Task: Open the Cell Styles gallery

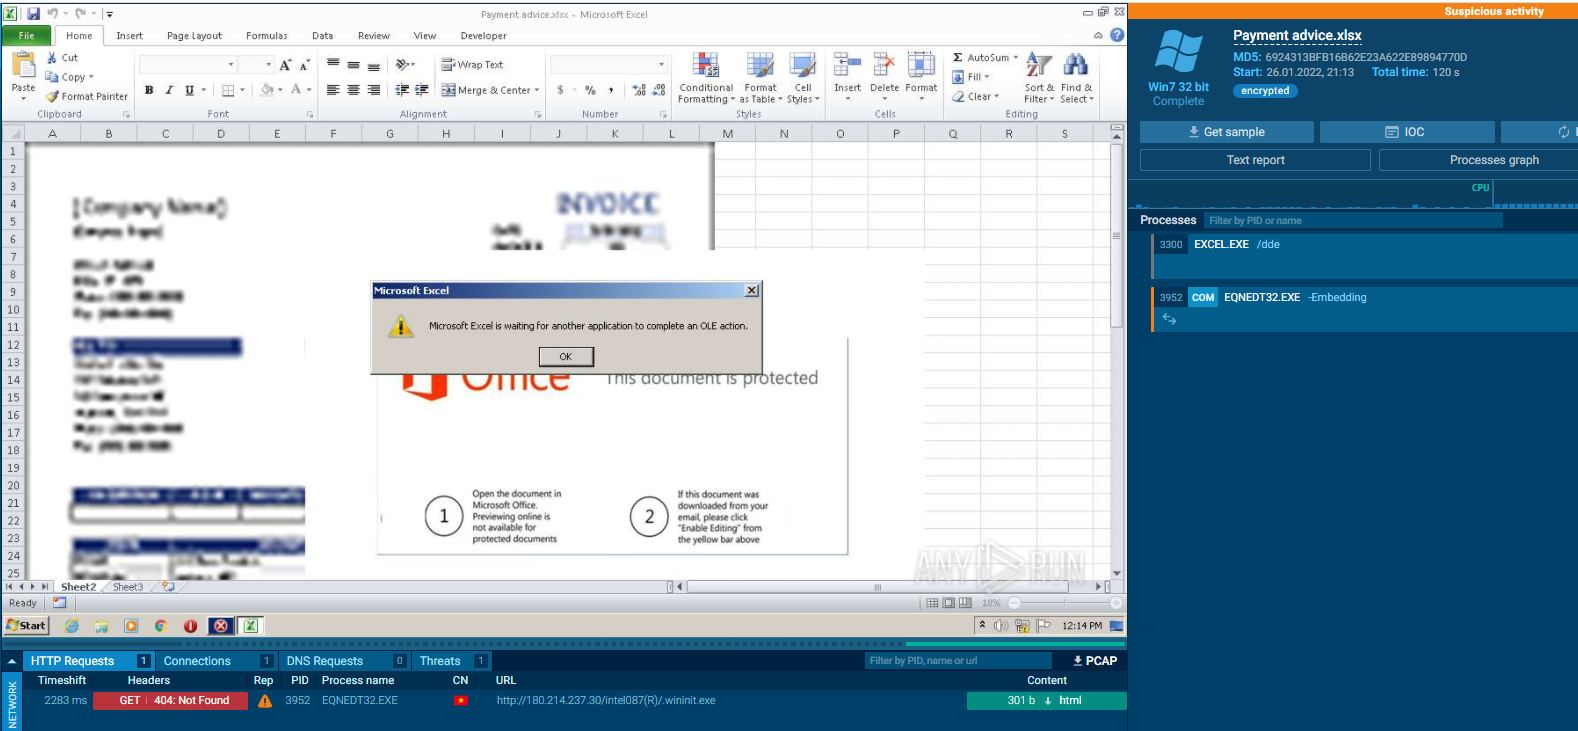Action: (x=803, y=78)
